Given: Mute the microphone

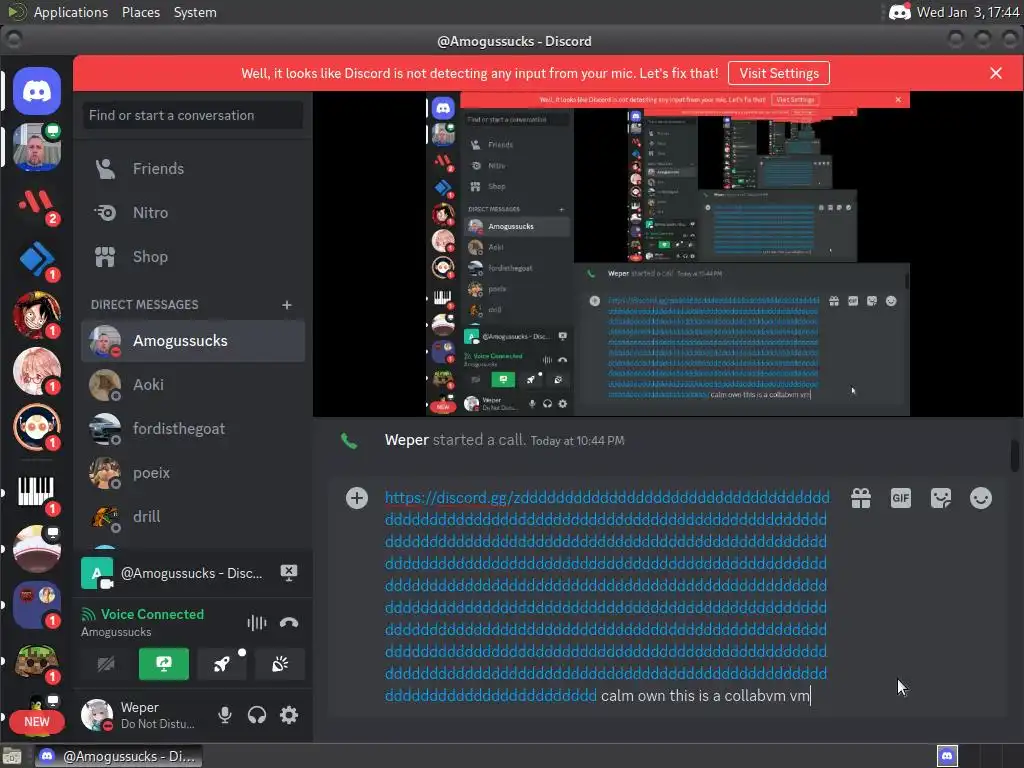Looking at the screenshot, I should (225, 715).
